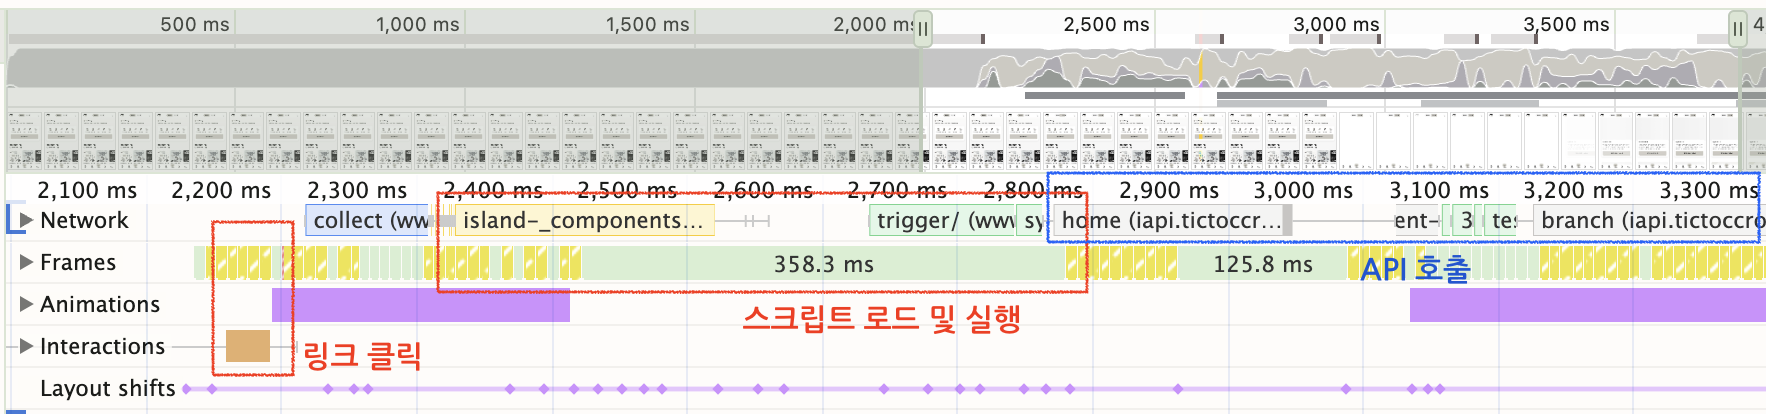Click the 2,900 ms timeline ruler label

click(x=1169, y=190)
